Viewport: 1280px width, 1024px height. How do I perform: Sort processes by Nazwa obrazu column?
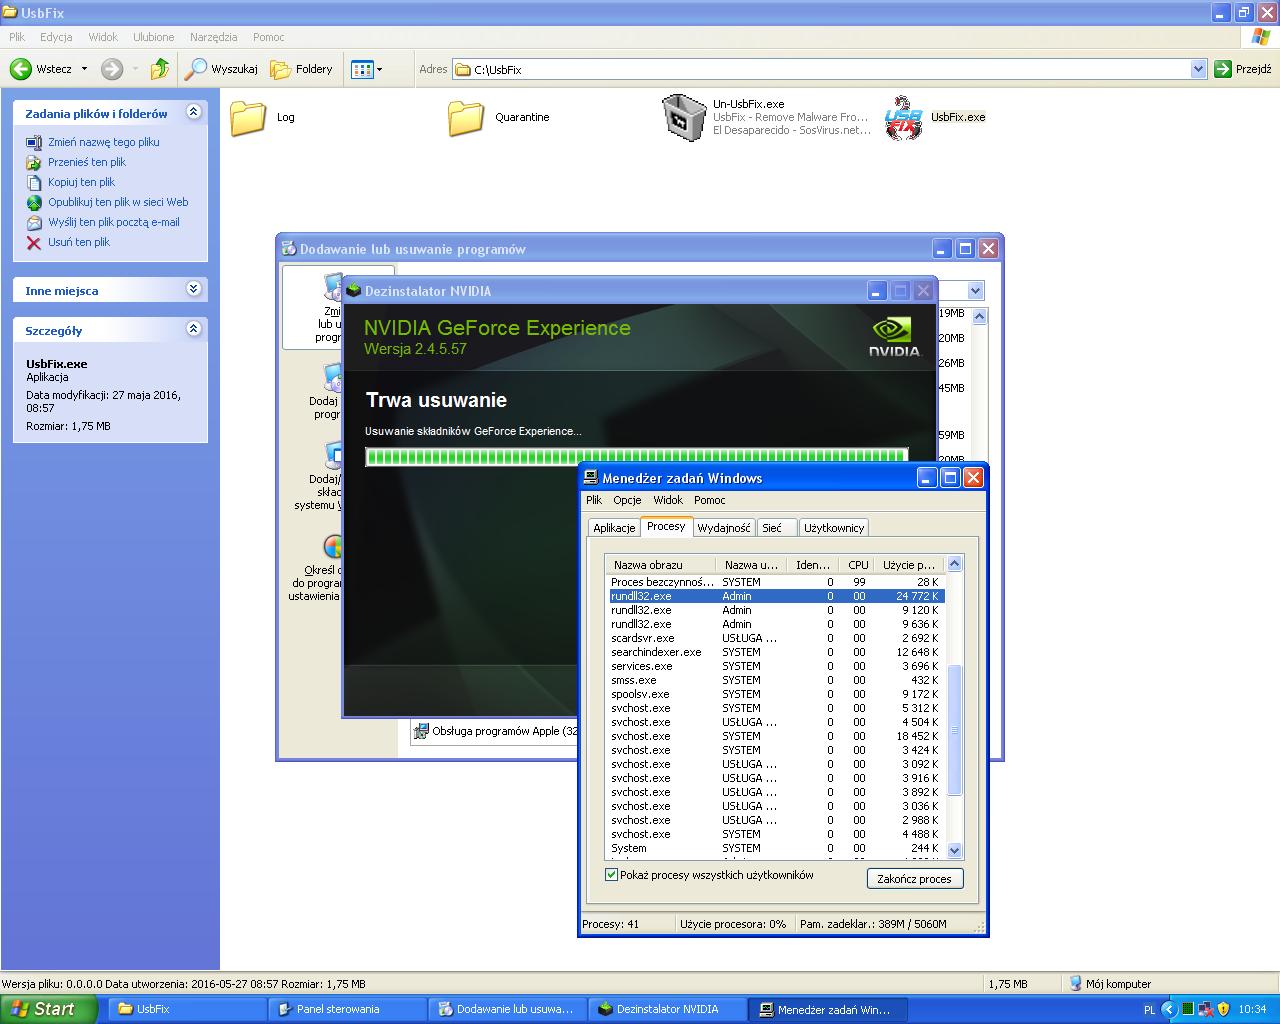coord(660,565)
